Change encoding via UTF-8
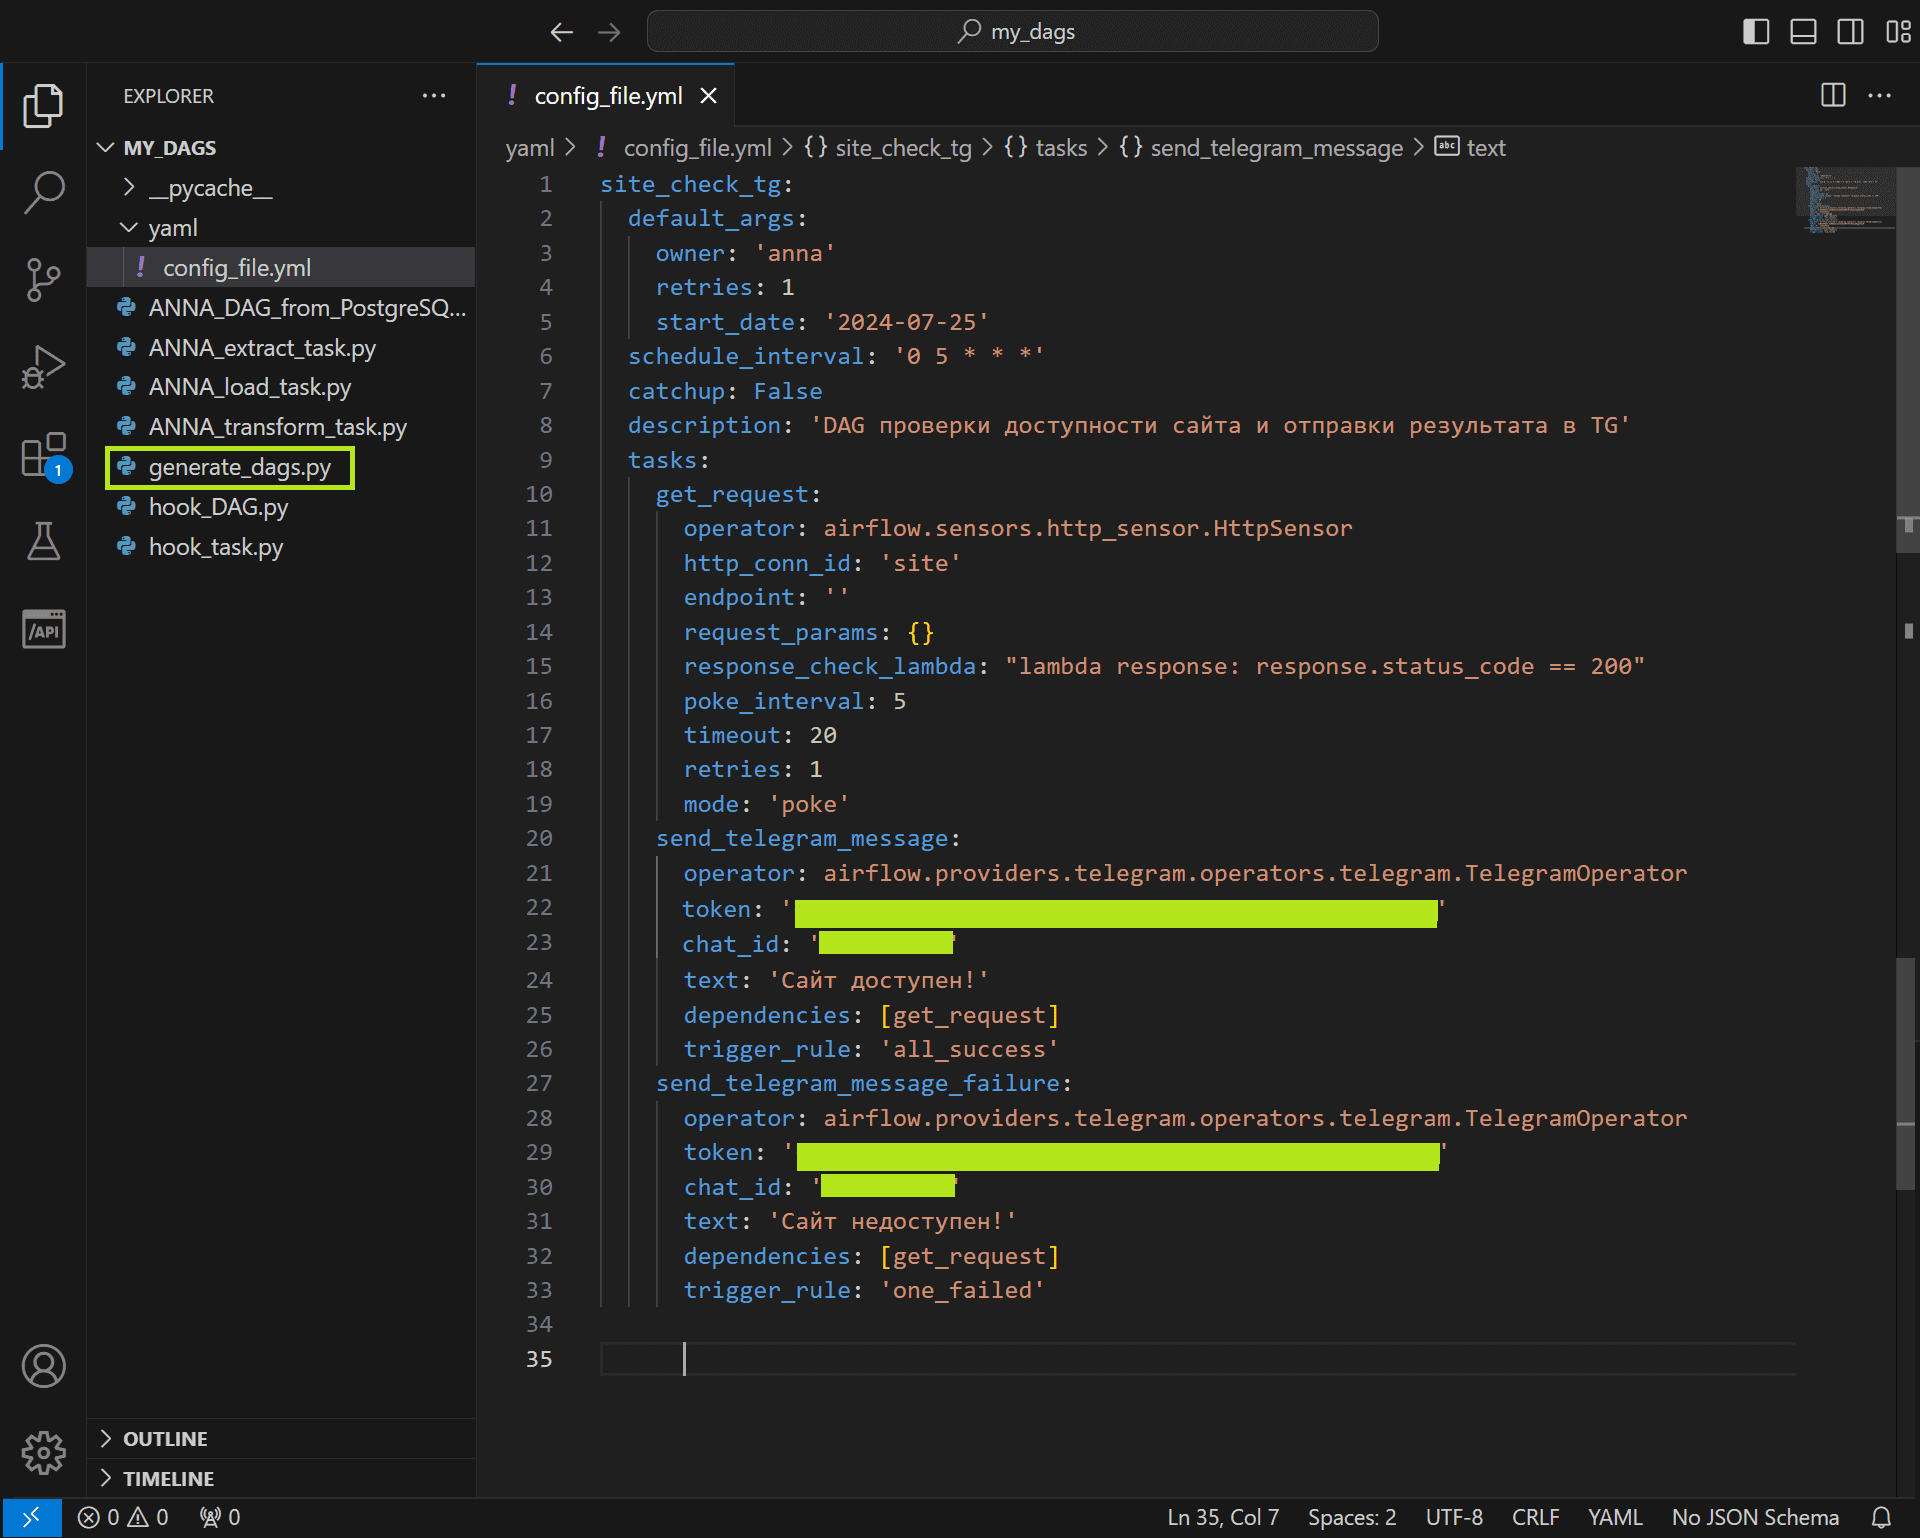 click(x=1454, y=1517)
